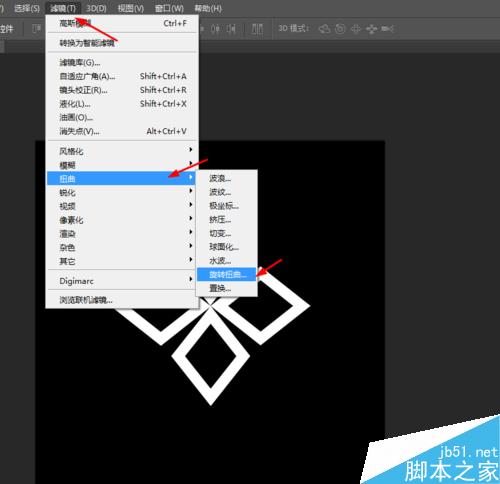This screenshot has width=500, height=484.
Task: Open the 选择(S) menu
Action: pos(27,8)
